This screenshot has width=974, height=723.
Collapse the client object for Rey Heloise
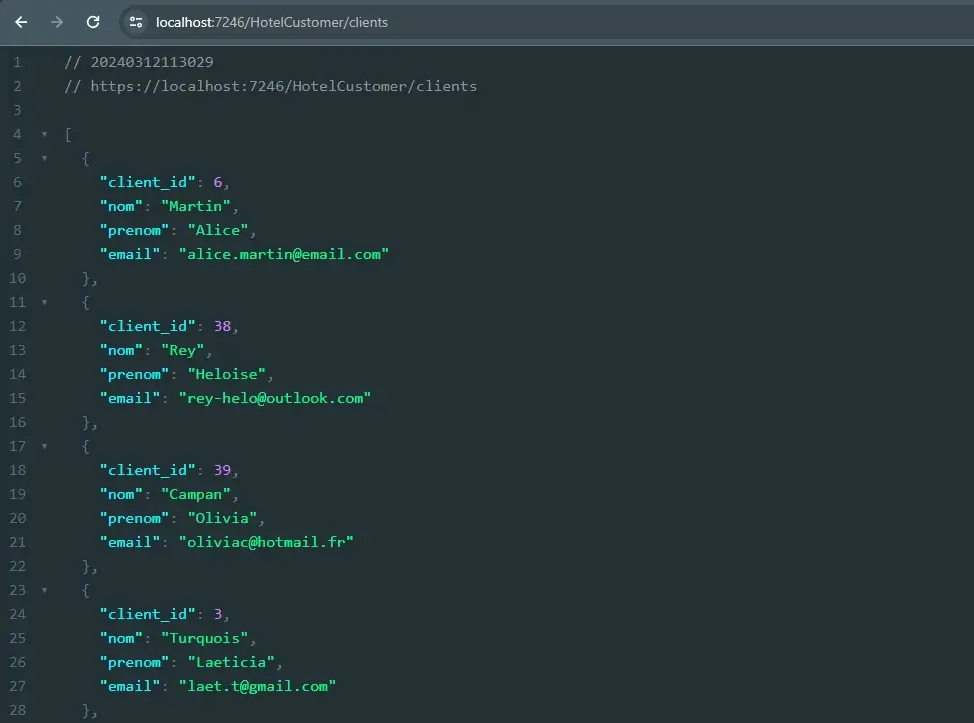[44, 302]
